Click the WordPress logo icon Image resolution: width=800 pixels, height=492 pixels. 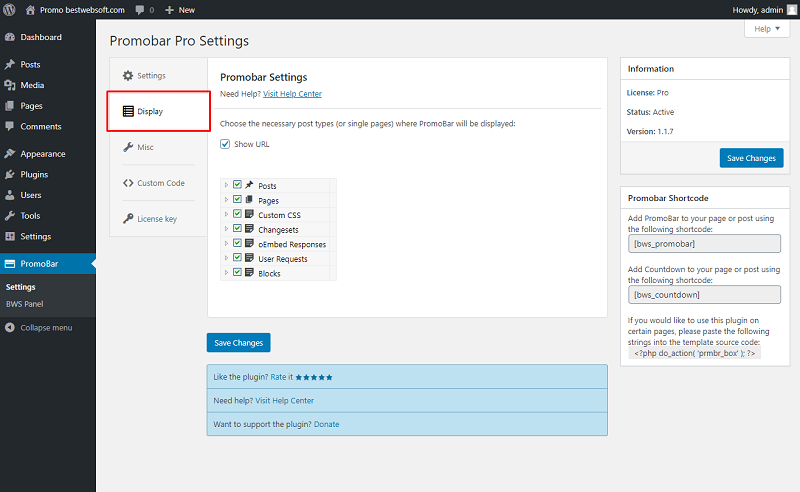[x=9, y=10]
